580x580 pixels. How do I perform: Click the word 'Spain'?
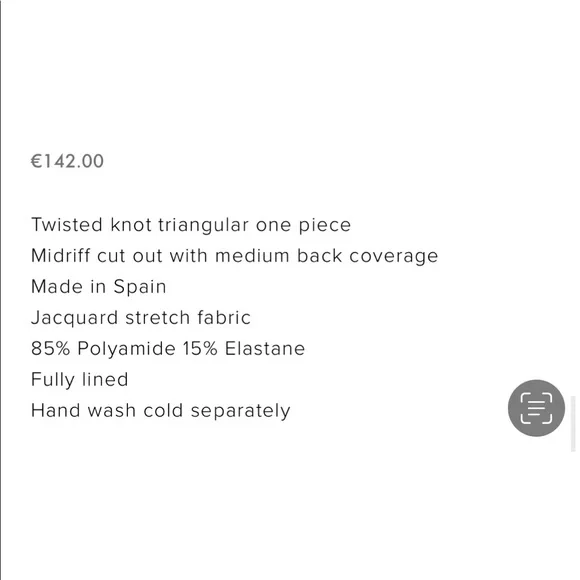pyautogui.click(x=140, y=287)
